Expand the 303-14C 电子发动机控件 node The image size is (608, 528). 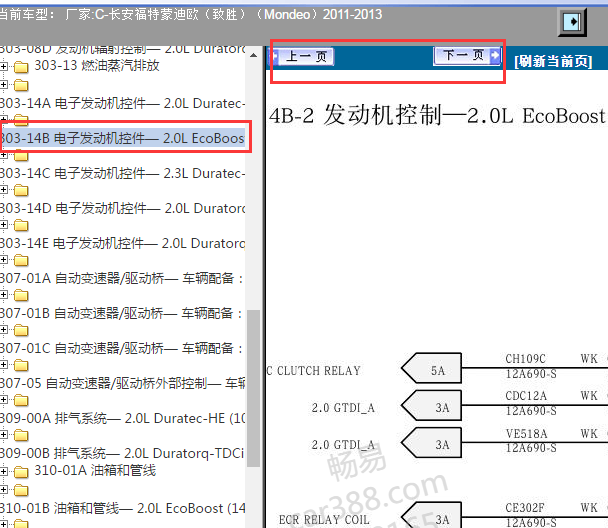[x=3, y=155]
